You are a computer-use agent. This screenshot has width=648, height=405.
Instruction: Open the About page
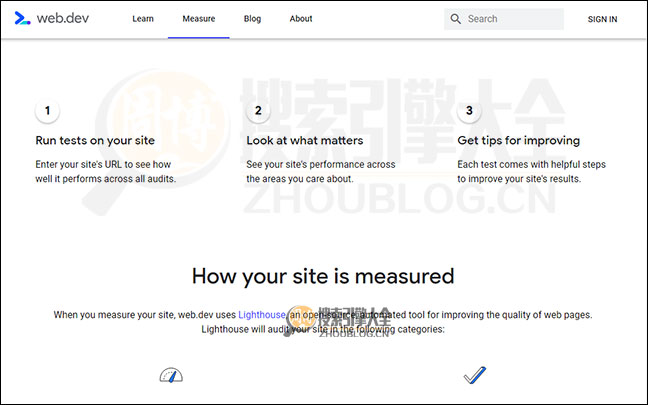[x=300, y=19]
